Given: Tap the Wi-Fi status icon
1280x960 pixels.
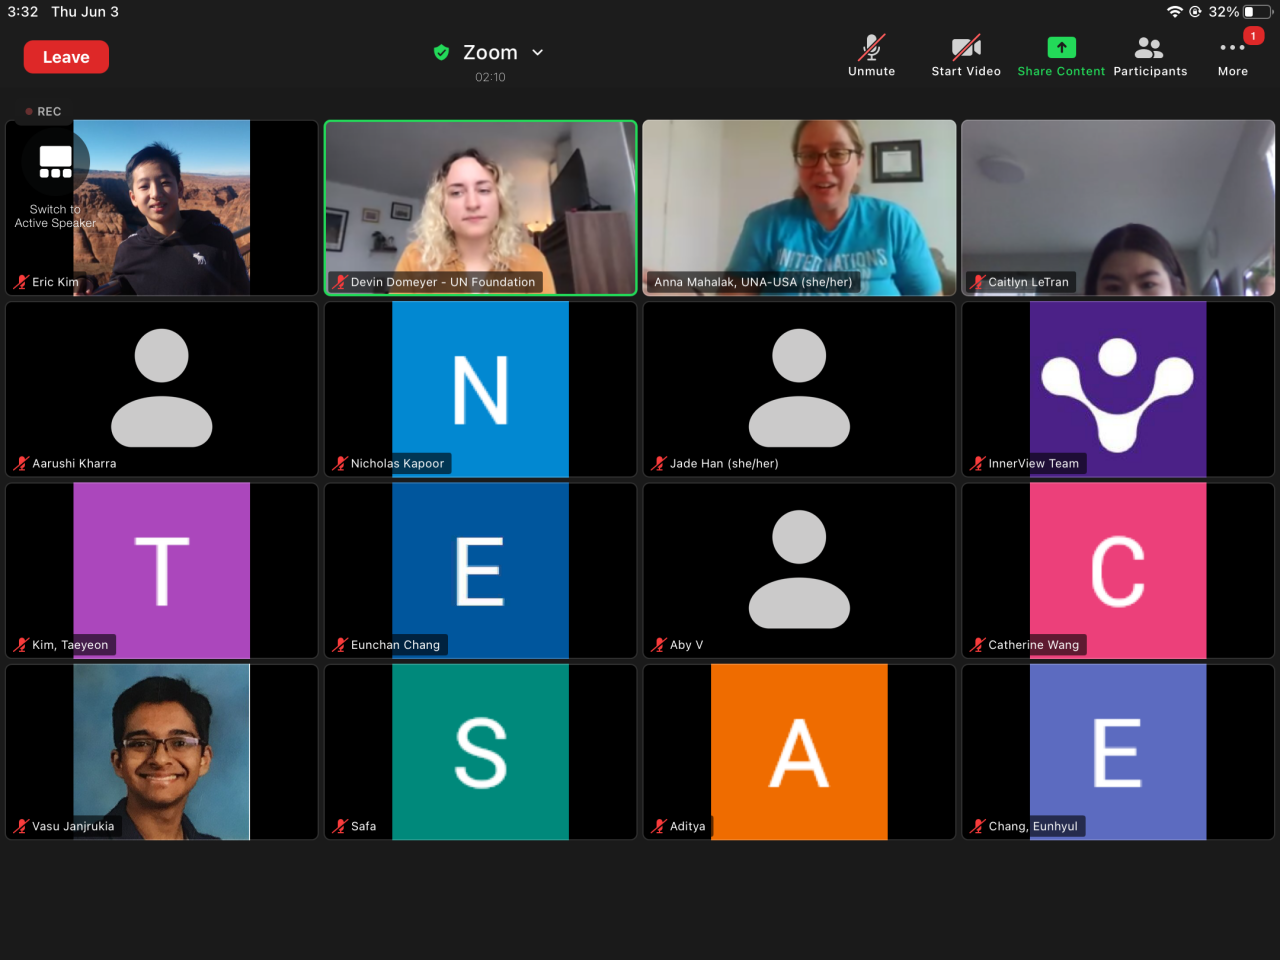Looking at the screenshot, I should pos(1174,12).
